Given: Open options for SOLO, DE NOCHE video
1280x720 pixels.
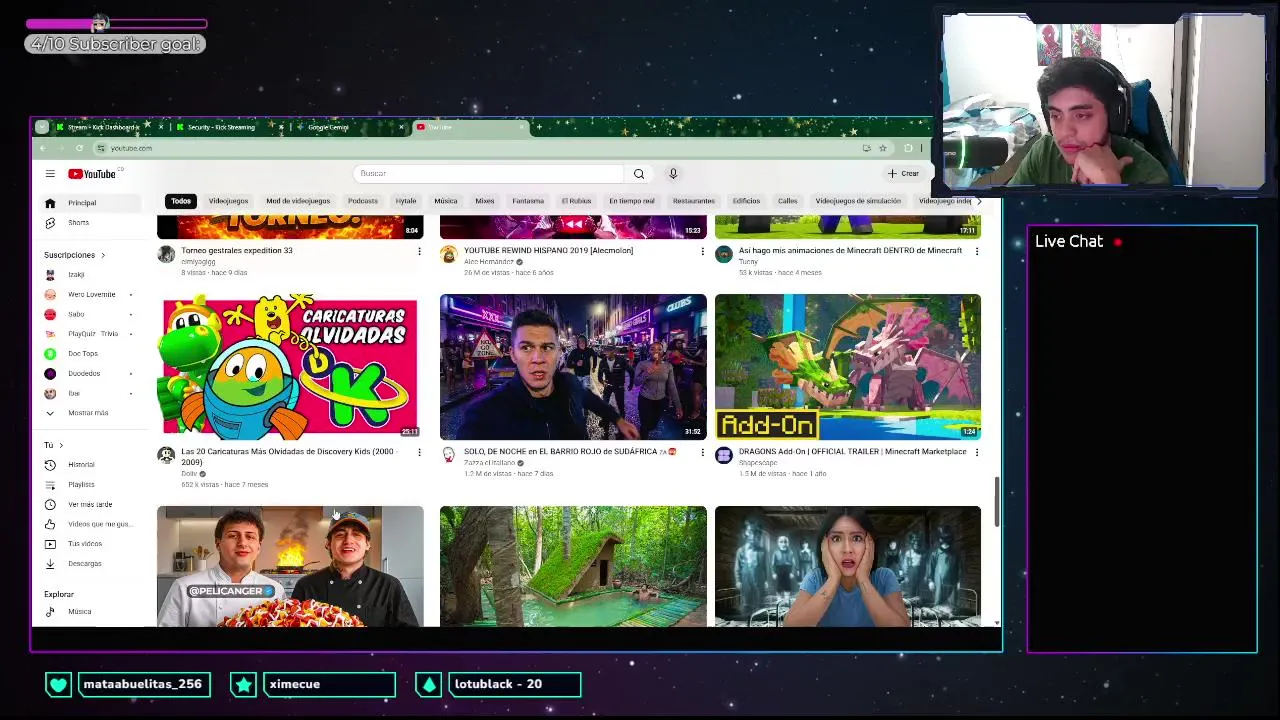Looking at the screenshot, I should 702,453.
